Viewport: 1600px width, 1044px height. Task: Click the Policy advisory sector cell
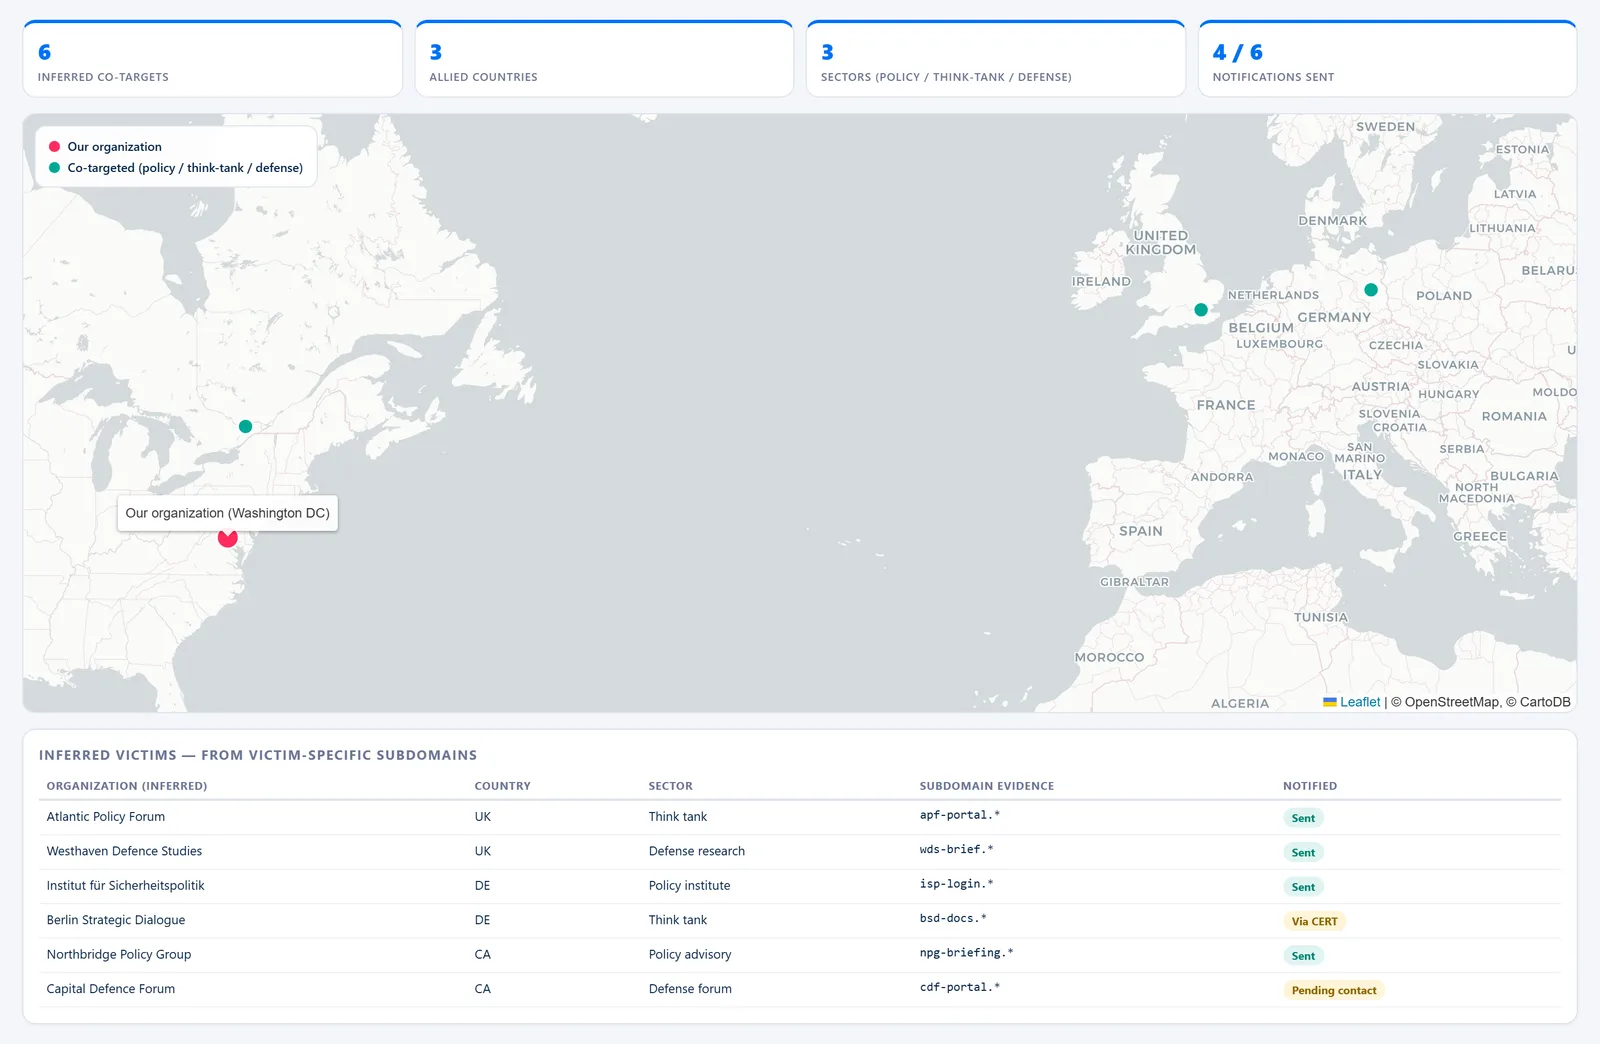click(690, 955)
